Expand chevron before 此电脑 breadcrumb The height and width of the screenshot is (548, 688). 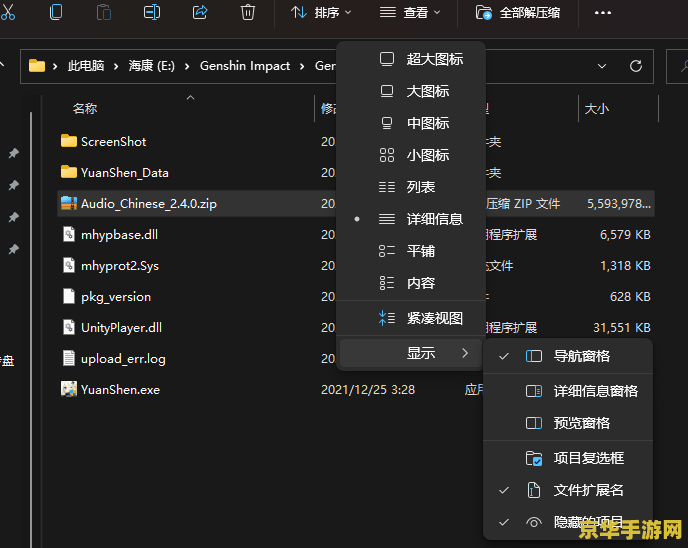[55, 66]
